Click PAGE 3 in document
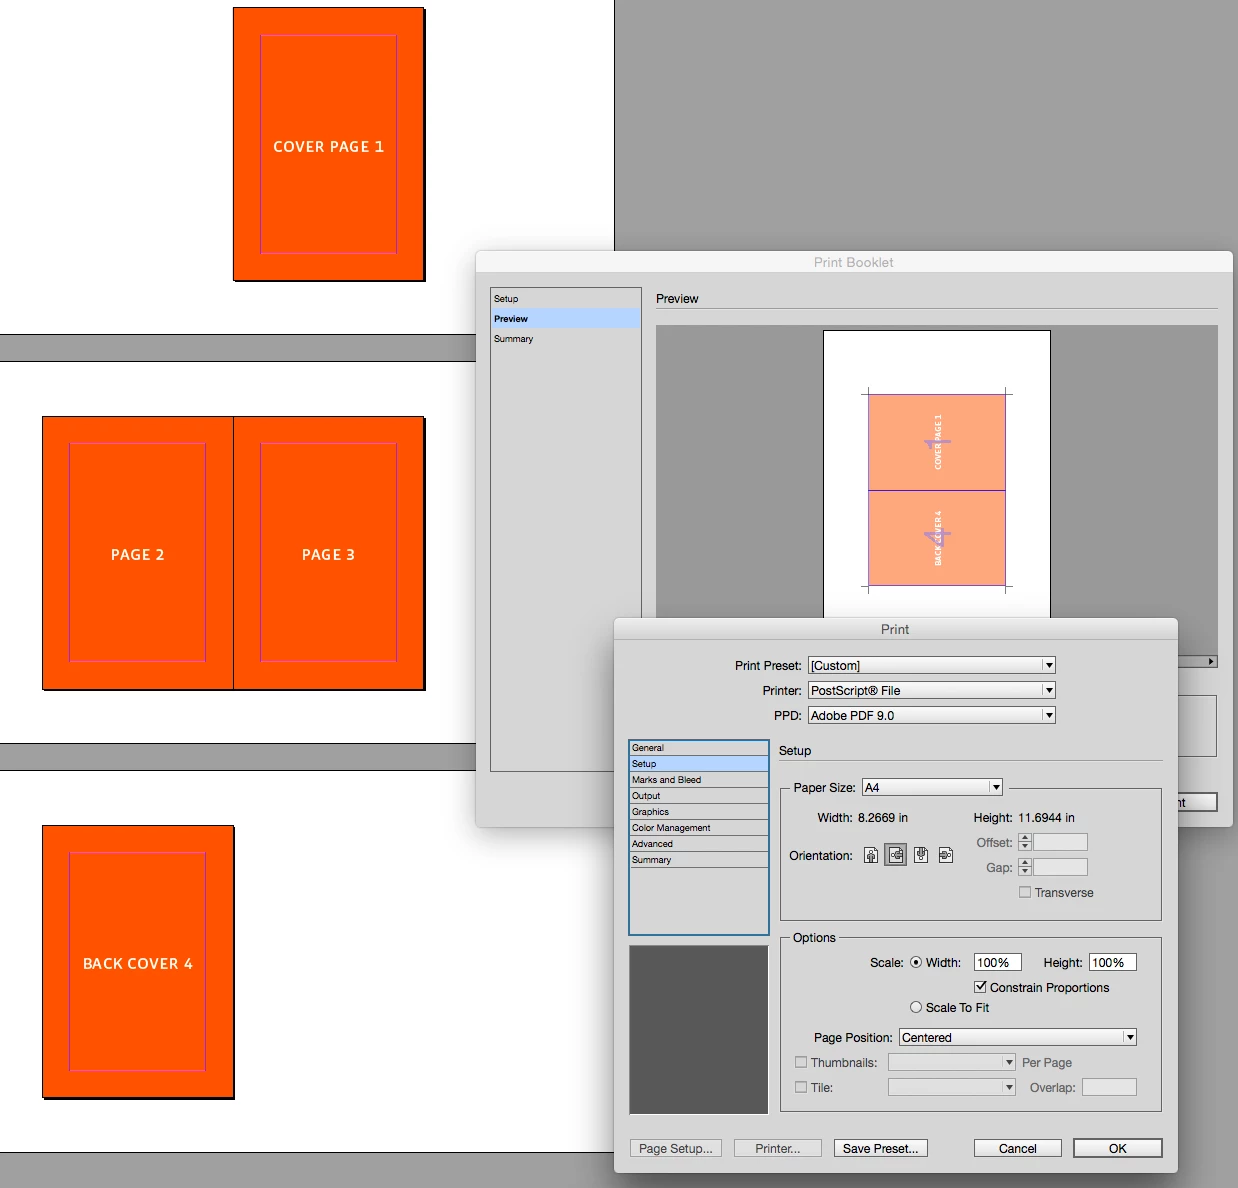Screen dimensions: 1238x1188 pos(329,554)
